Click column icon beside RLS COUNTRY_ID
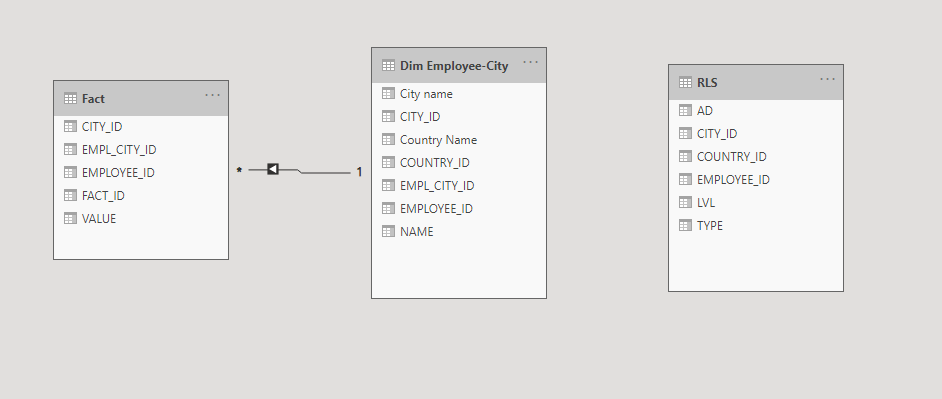Screen dimensions: 942x399 click(x=685, y=156)
